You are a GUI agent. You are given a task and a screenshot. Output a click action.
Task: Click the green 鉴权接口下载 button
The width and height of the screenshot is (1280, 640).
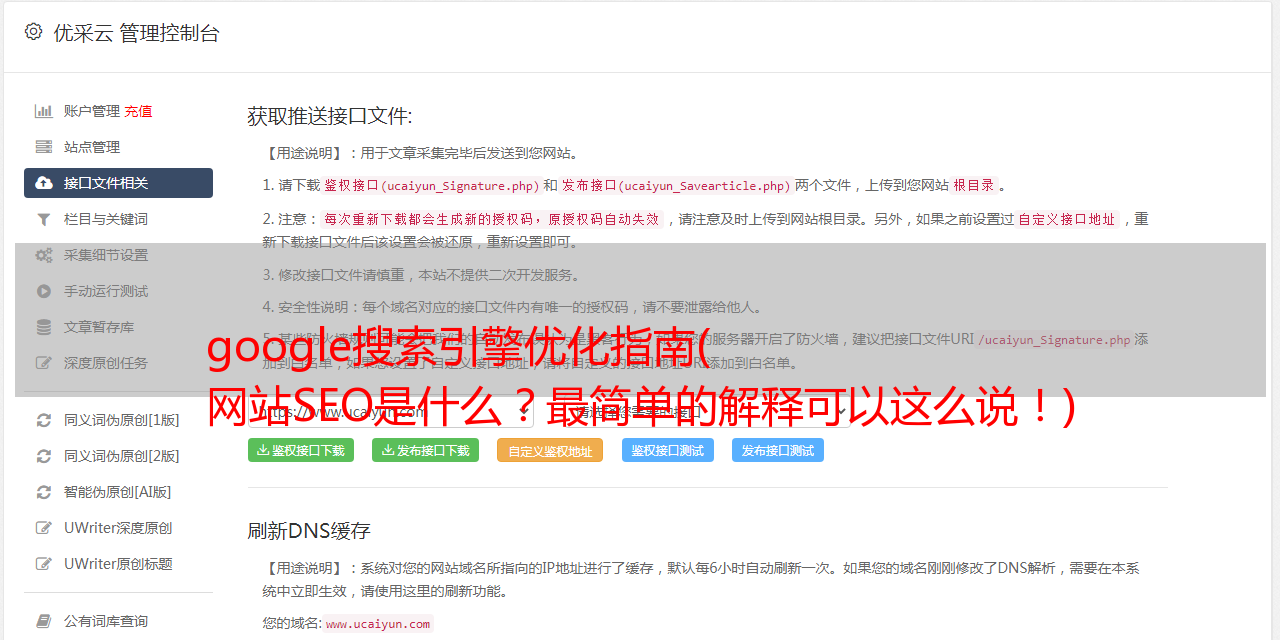(x=301, y=450)
